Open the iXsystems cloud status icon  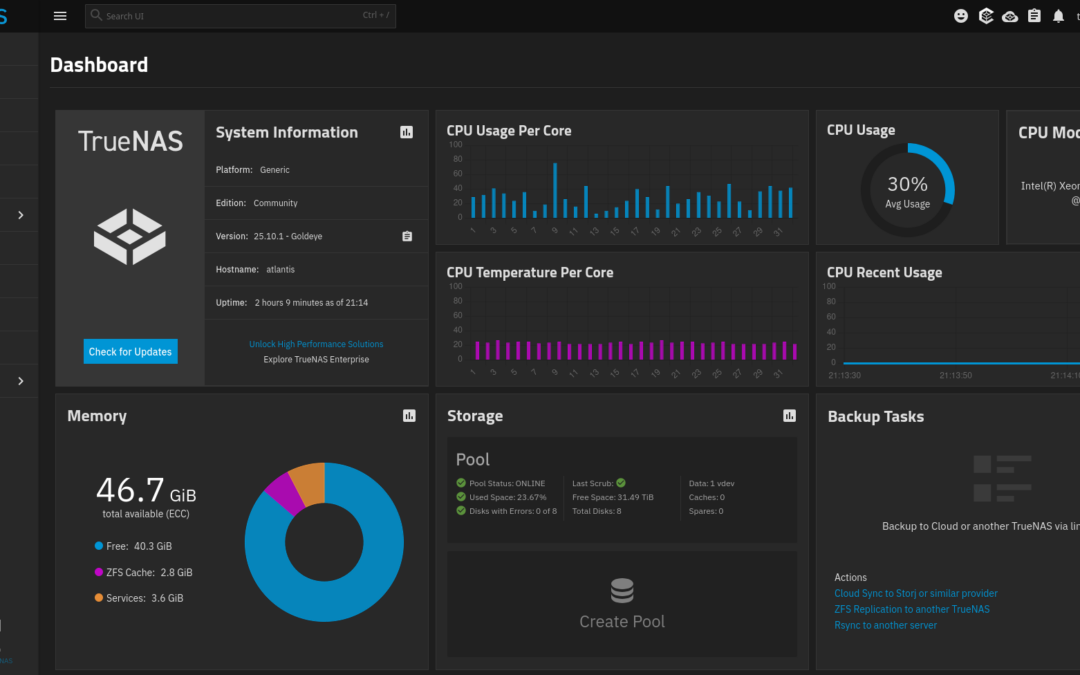(x=1010, y=15)
